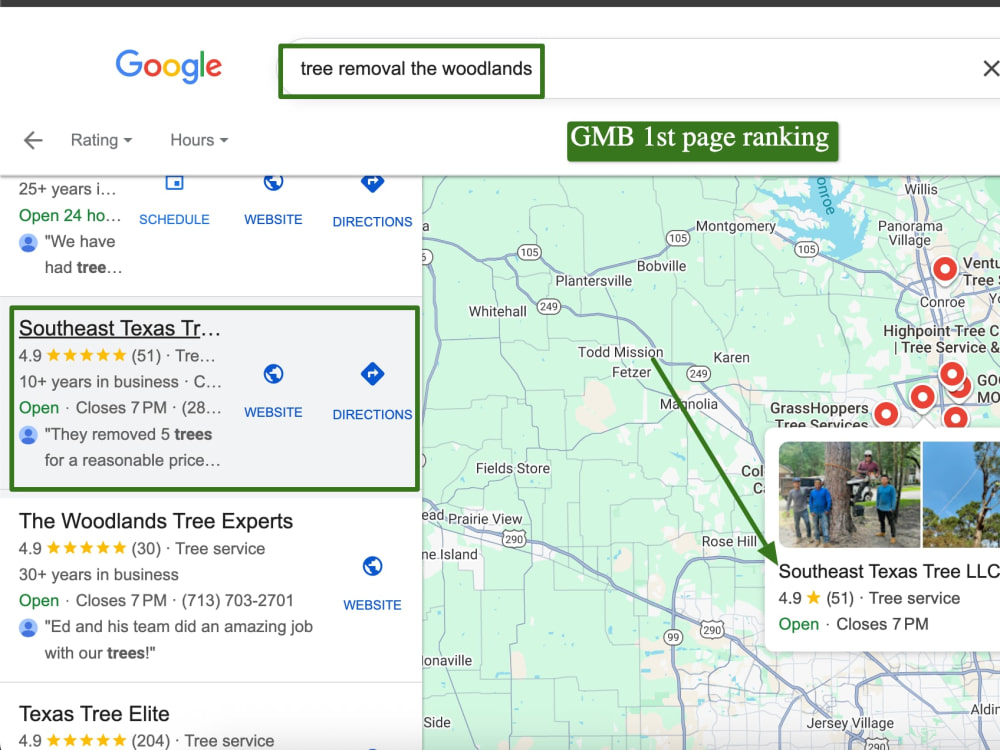The width and height of the screenshot is (1000, 750).
Task: Click website globe icon for Southeast Texas Tree
Action: click(x=273, y=374)
